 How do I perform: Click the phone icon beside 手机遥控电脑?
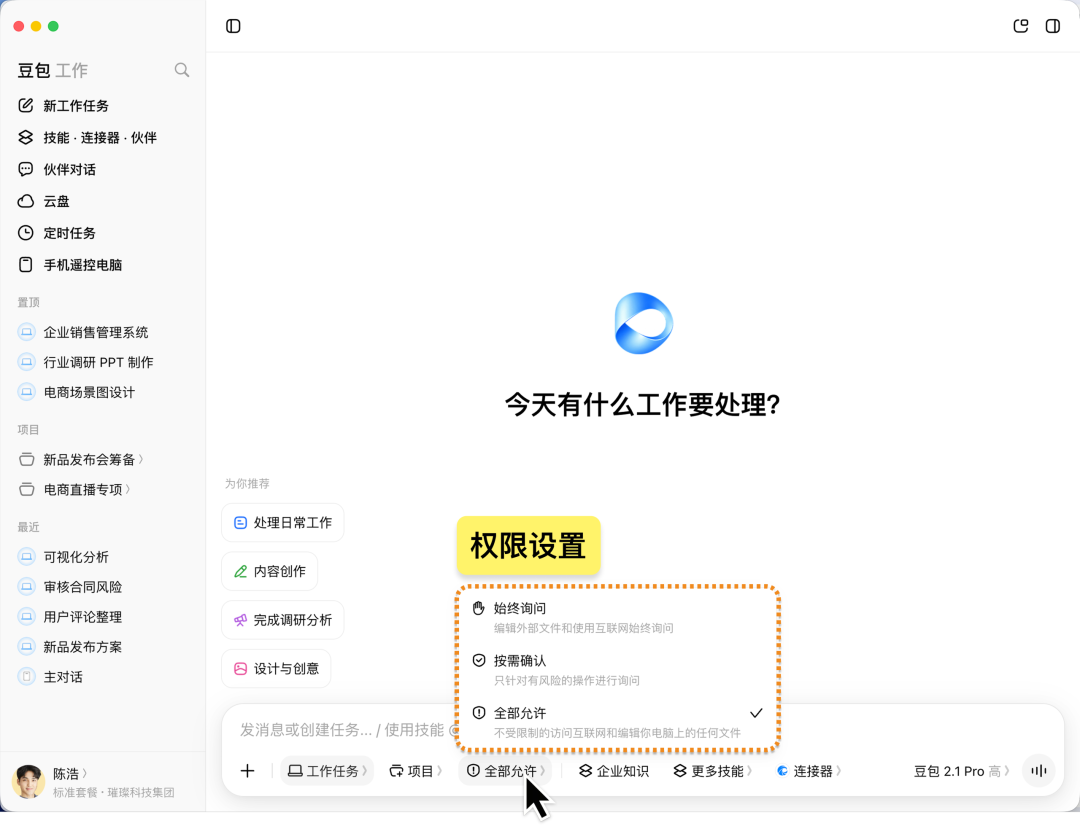click(25, 265)
